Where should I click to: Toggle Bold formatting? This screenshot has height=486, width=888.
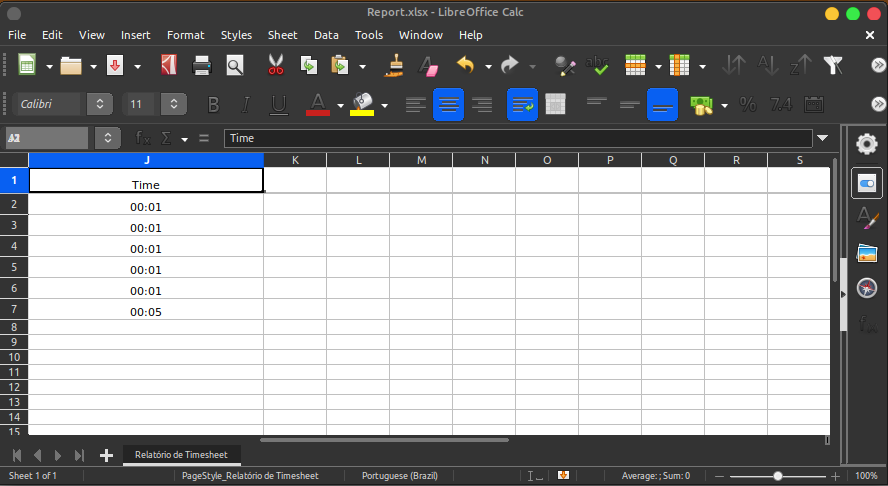(213, 105)
